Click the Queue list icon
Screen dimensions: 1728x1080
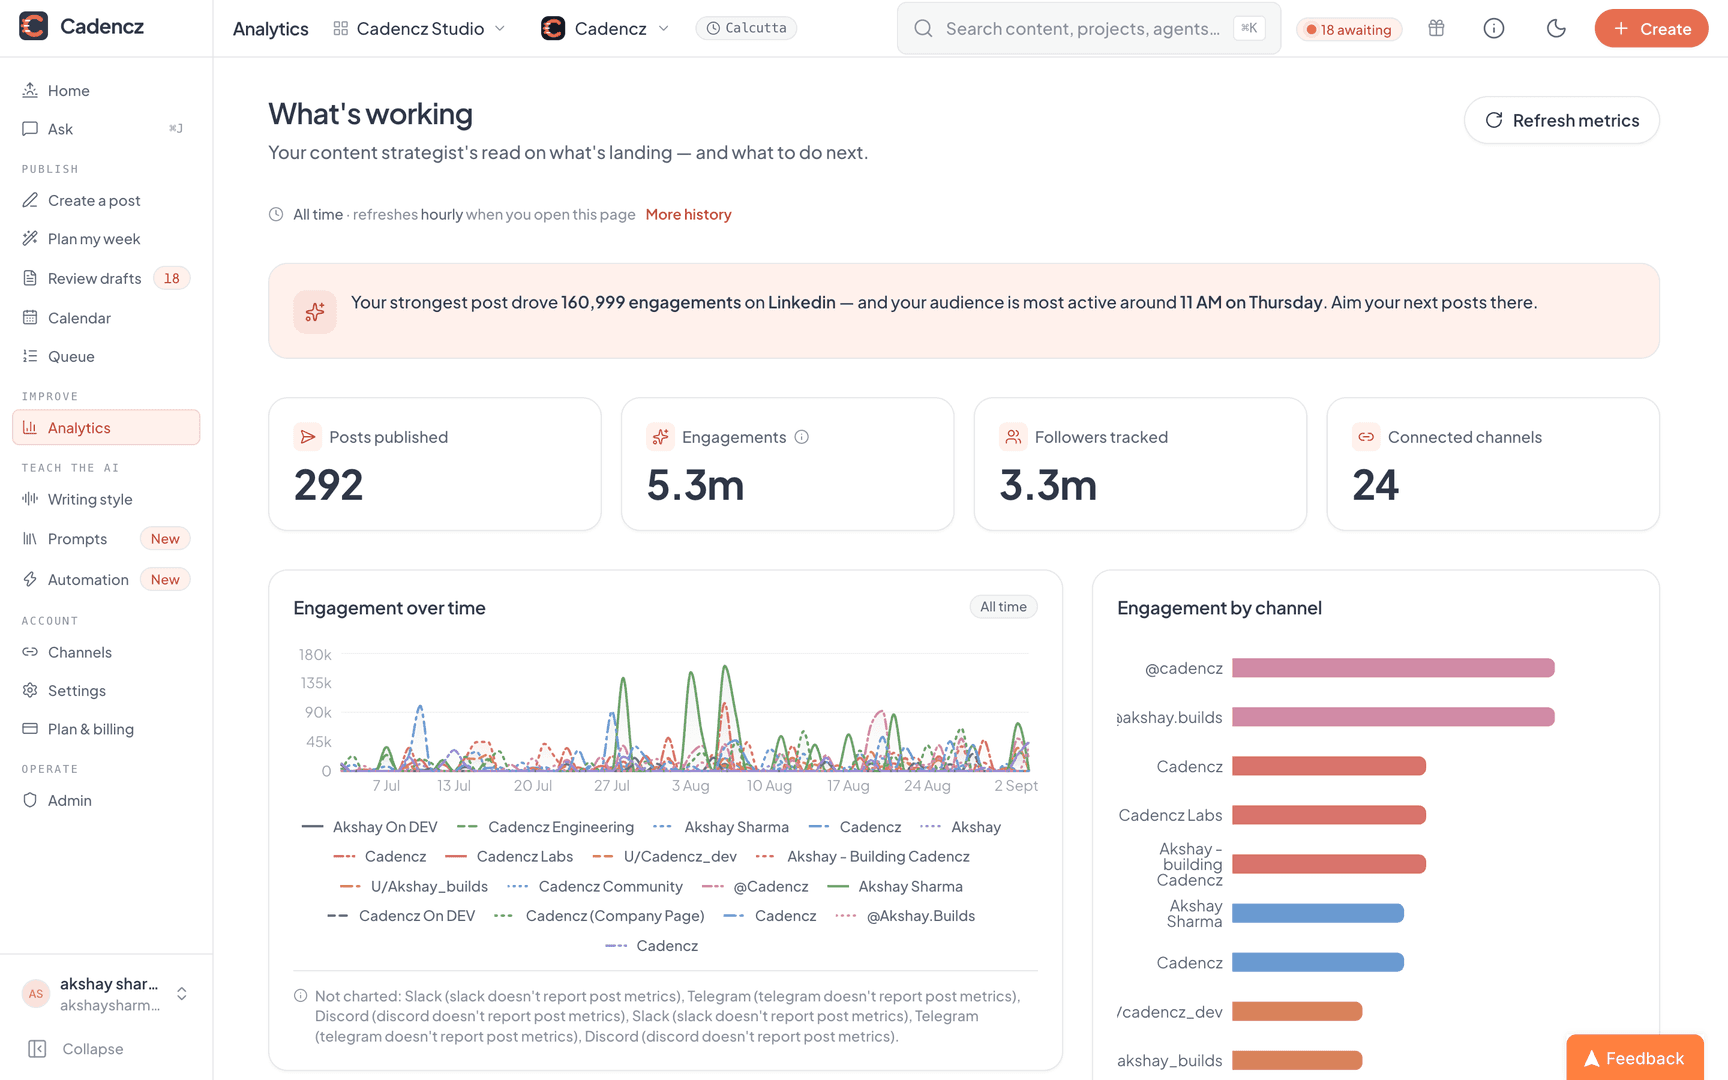[x=30, y=356]
